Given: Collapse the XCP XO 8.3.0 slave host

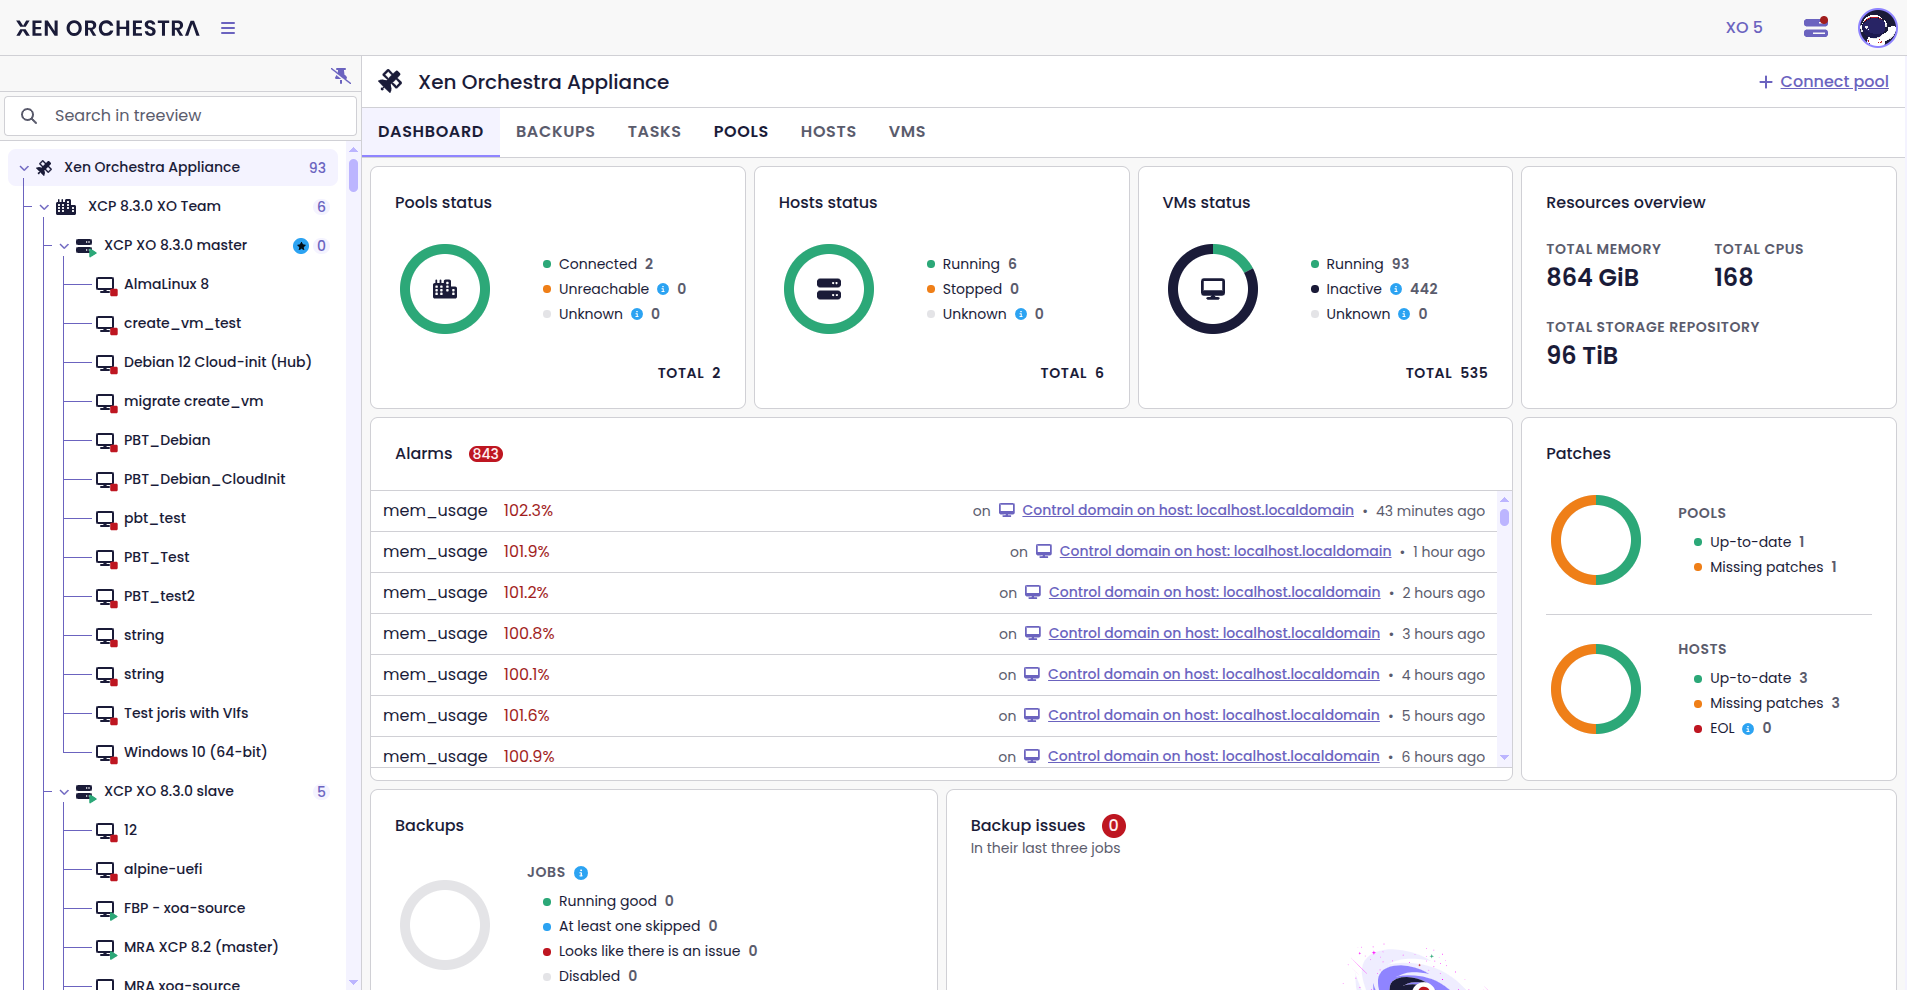Looking at the screenshot, I should pos(64,792).
